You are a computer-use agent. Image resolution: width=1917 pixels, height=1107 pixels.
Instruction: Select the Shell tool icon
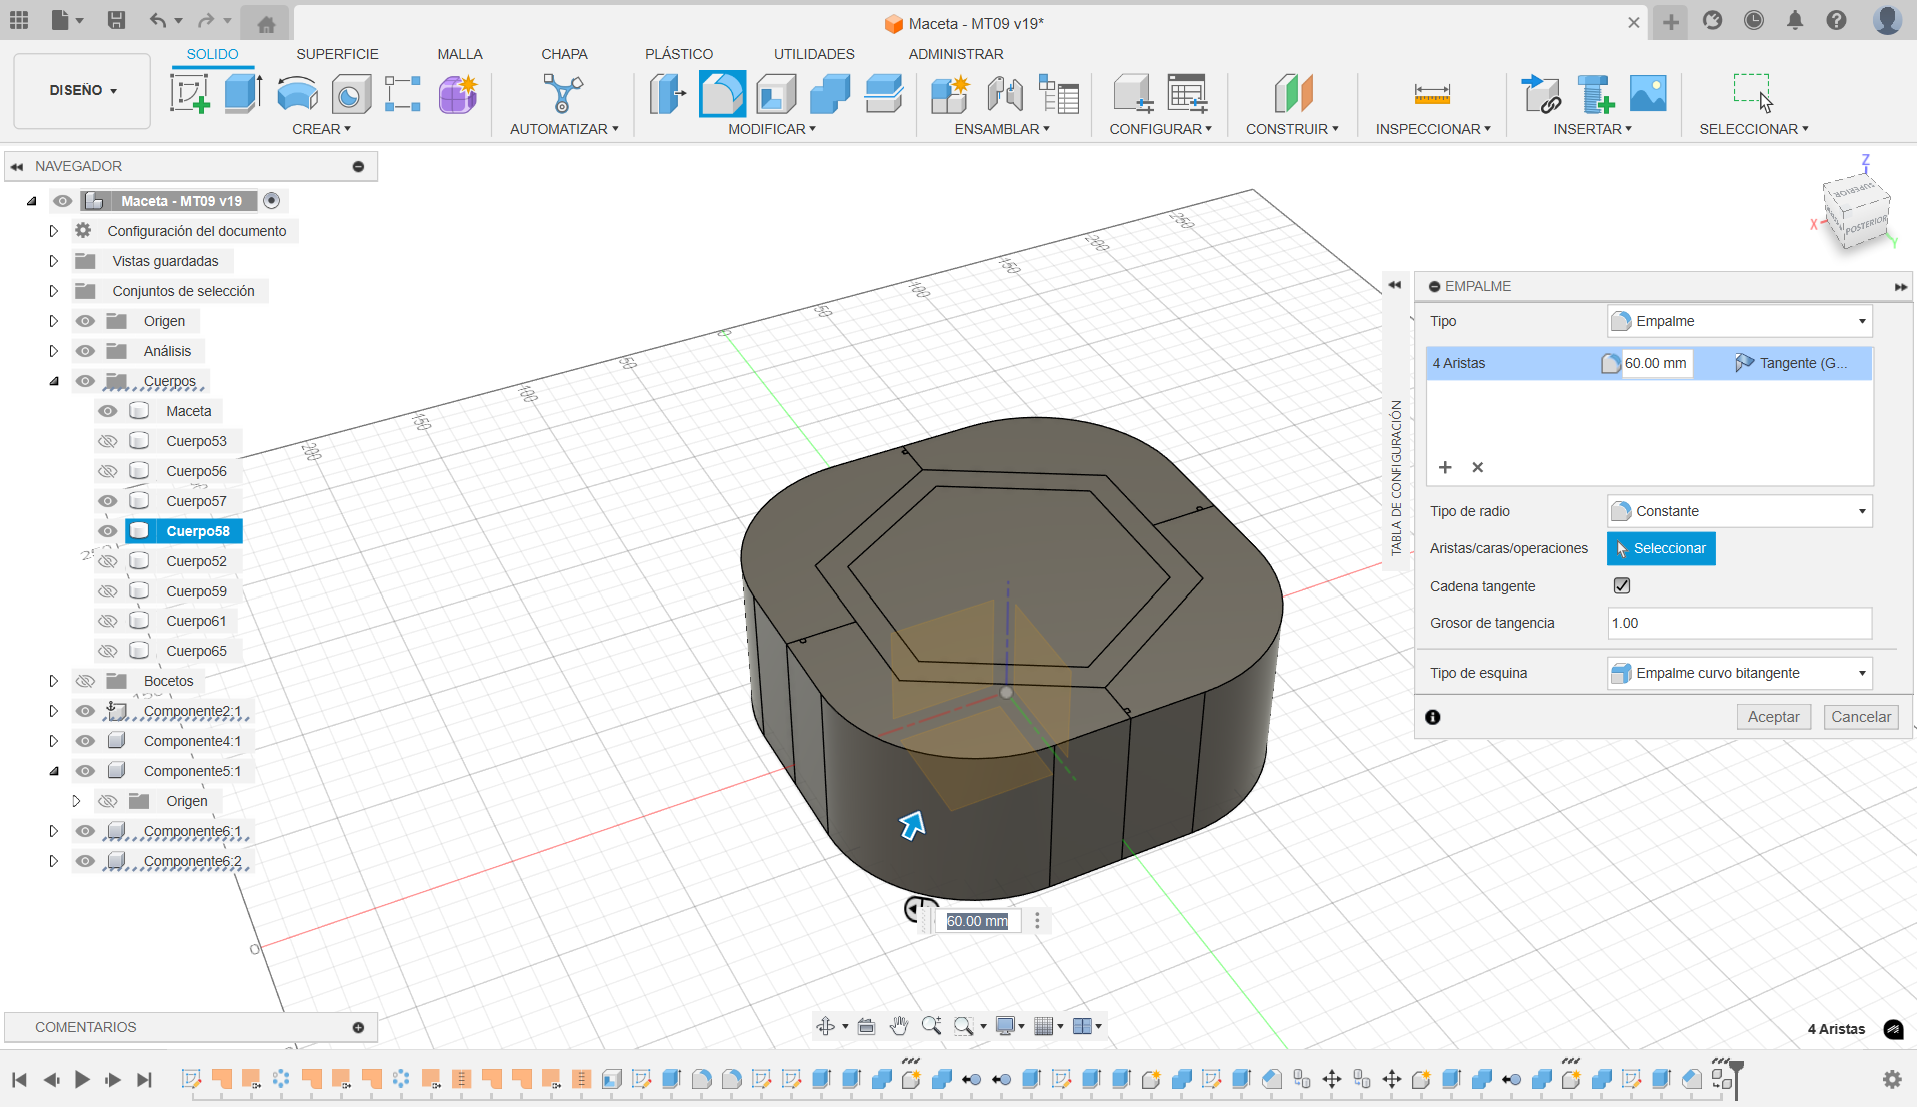click(x=776, y=94)
